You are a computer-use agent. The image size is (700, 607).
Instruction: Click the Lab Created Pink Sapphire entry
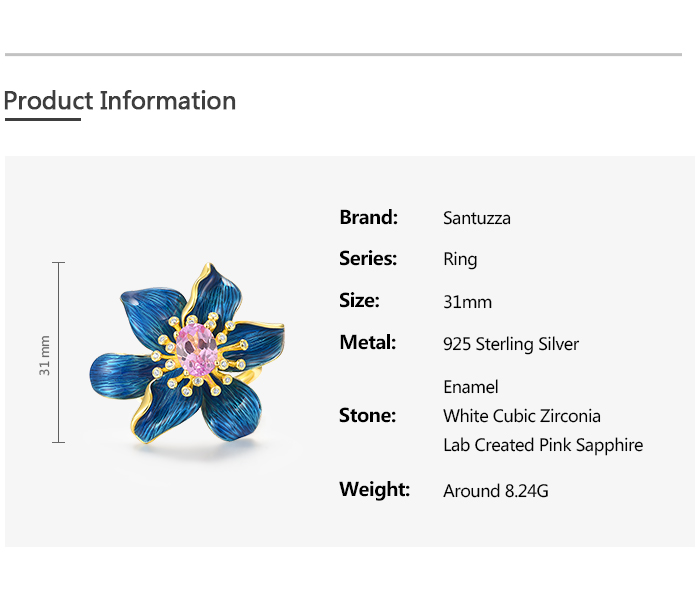[543, 445]
